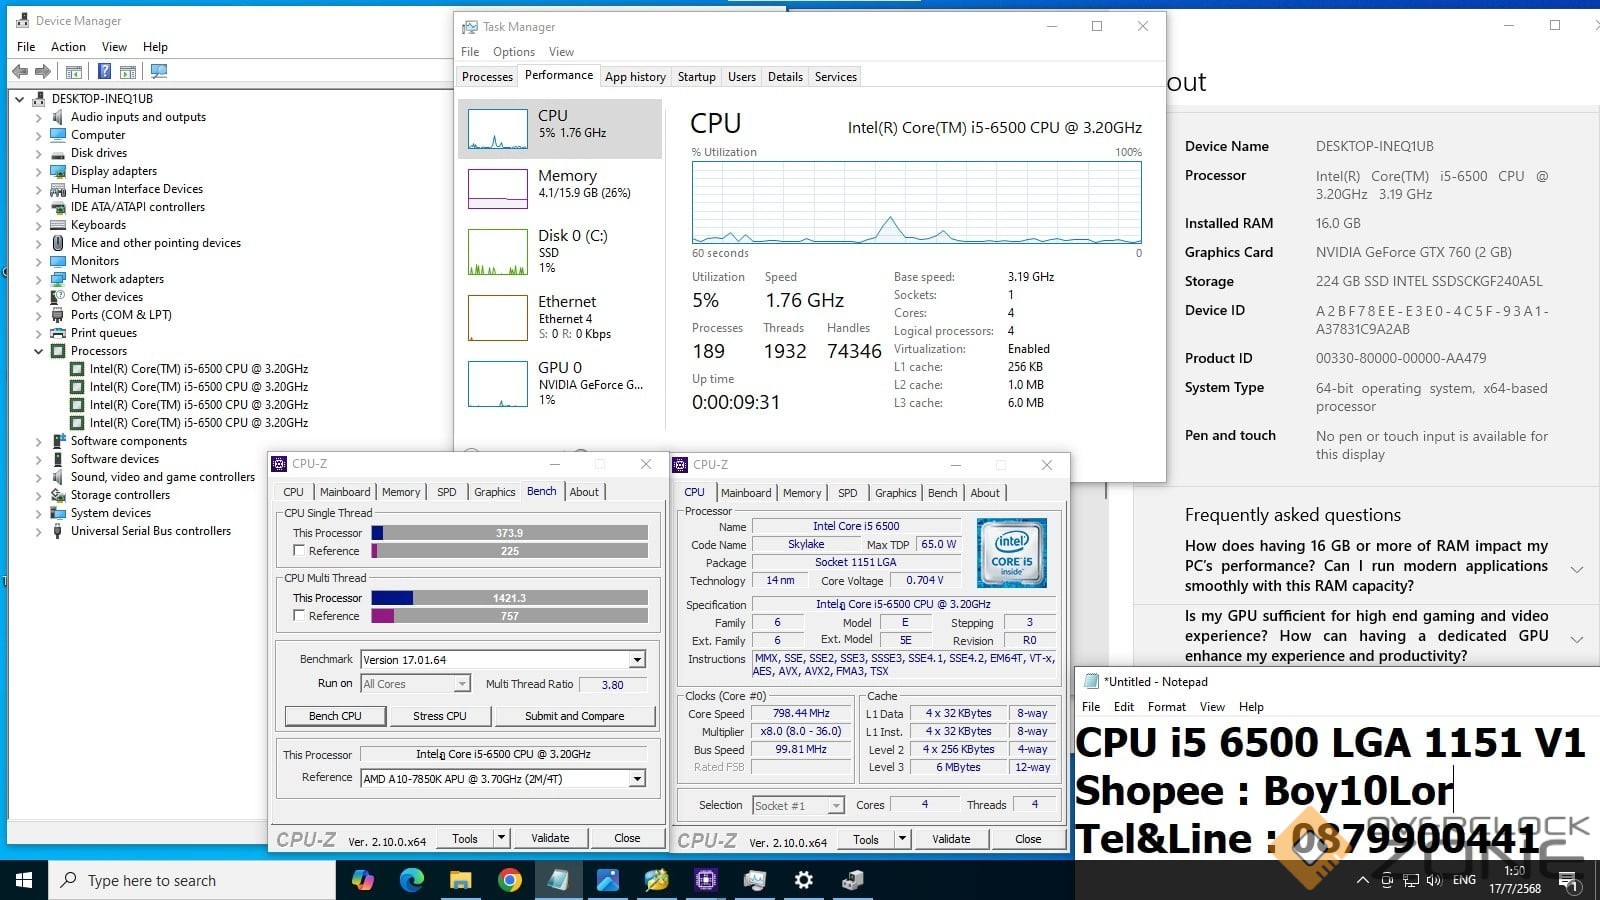Image resolution: width=1600 pixels, height=900 pixels.
Task: Click the blue Help icon in Device Manager toolbar
Action: pos(104,71)
